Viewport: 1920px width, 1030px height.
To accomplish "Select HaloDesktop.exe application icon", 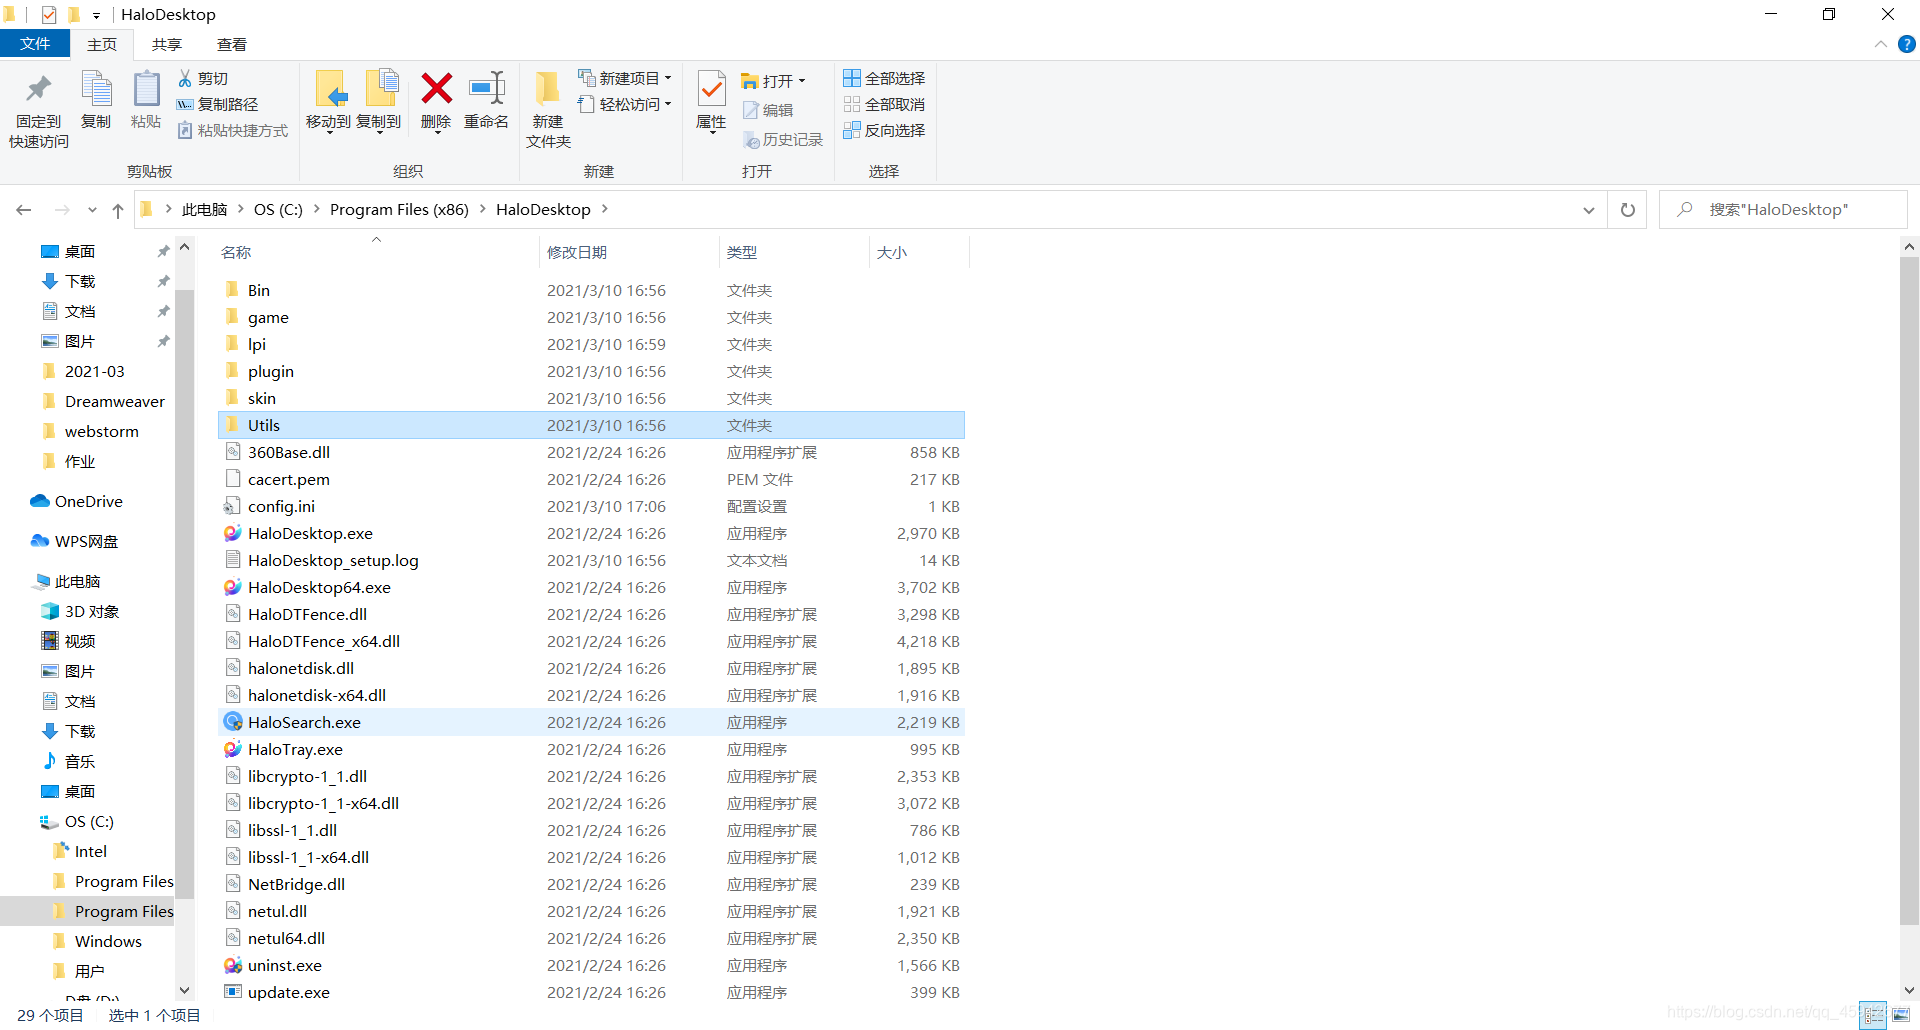I will tap(232, 533).
